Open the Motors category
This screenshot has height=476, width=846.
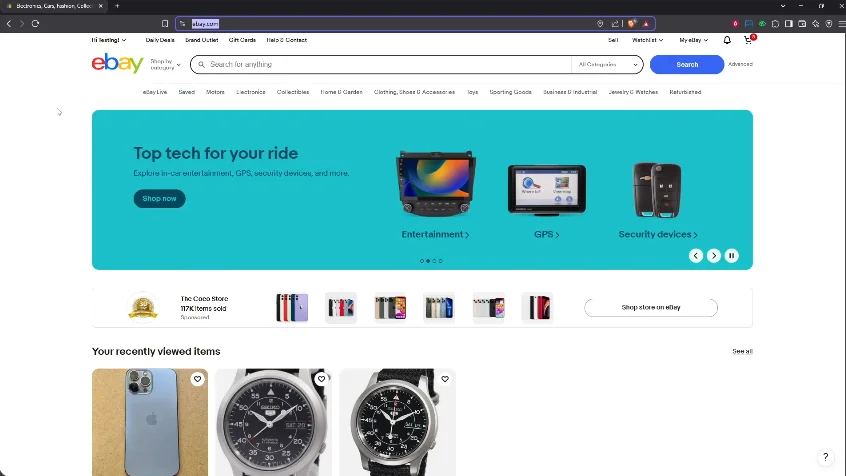[x=215, y=92]
